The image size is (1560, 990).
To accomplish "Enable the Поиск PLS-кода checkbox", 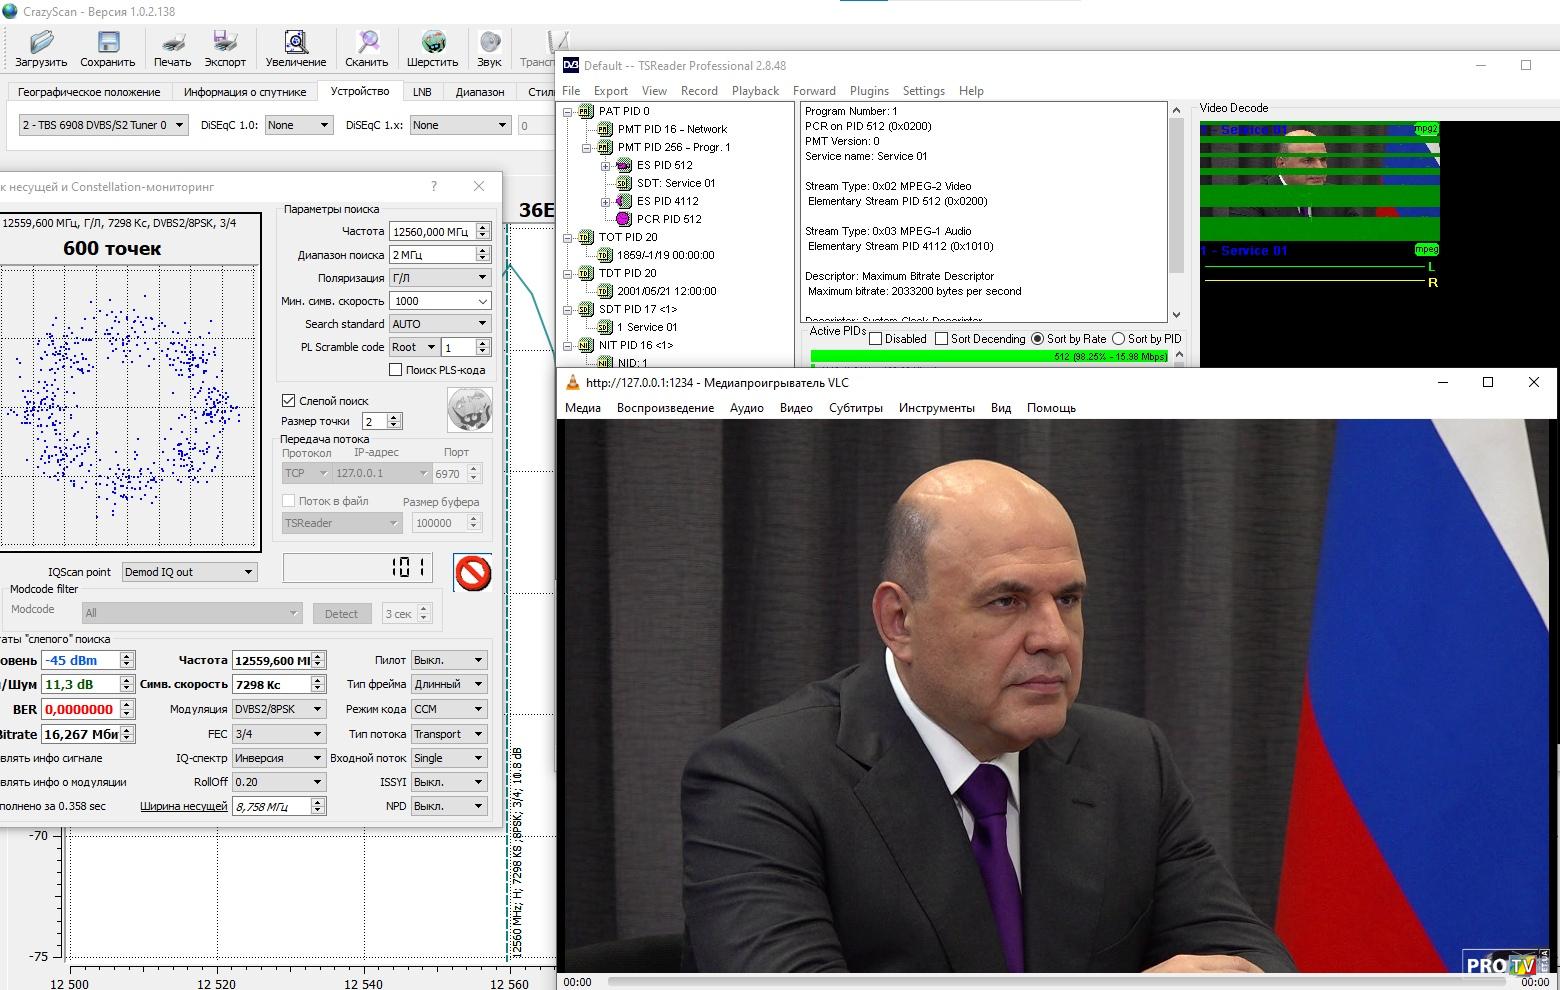I will (x=396, y=370).
